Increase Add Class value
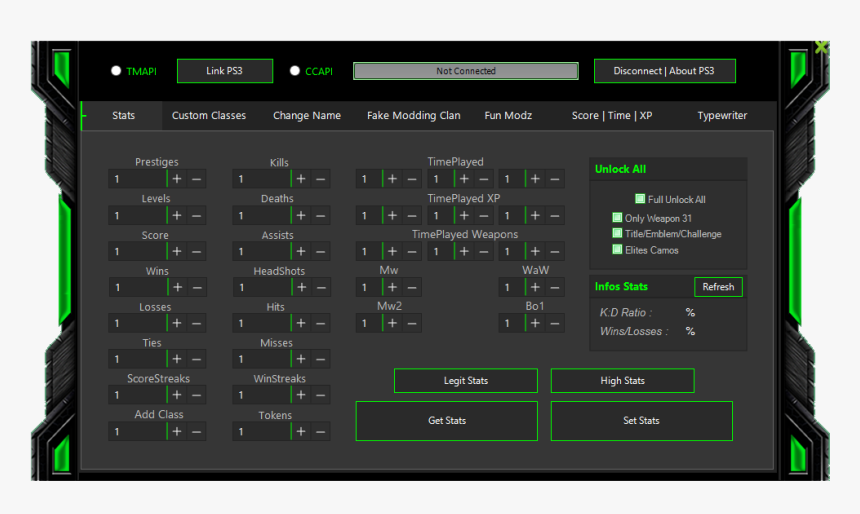The image size is (860, 514). pyautogui.click(x=177, y=432)
